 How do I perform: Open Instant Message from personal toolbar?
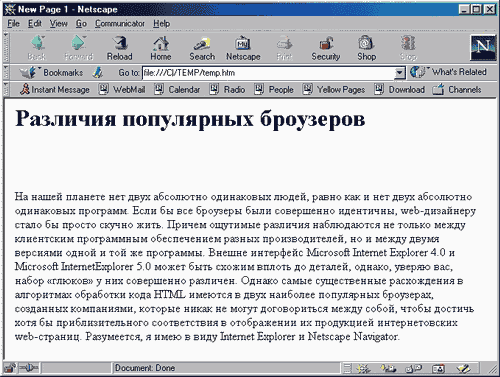[x=54, y=89]
